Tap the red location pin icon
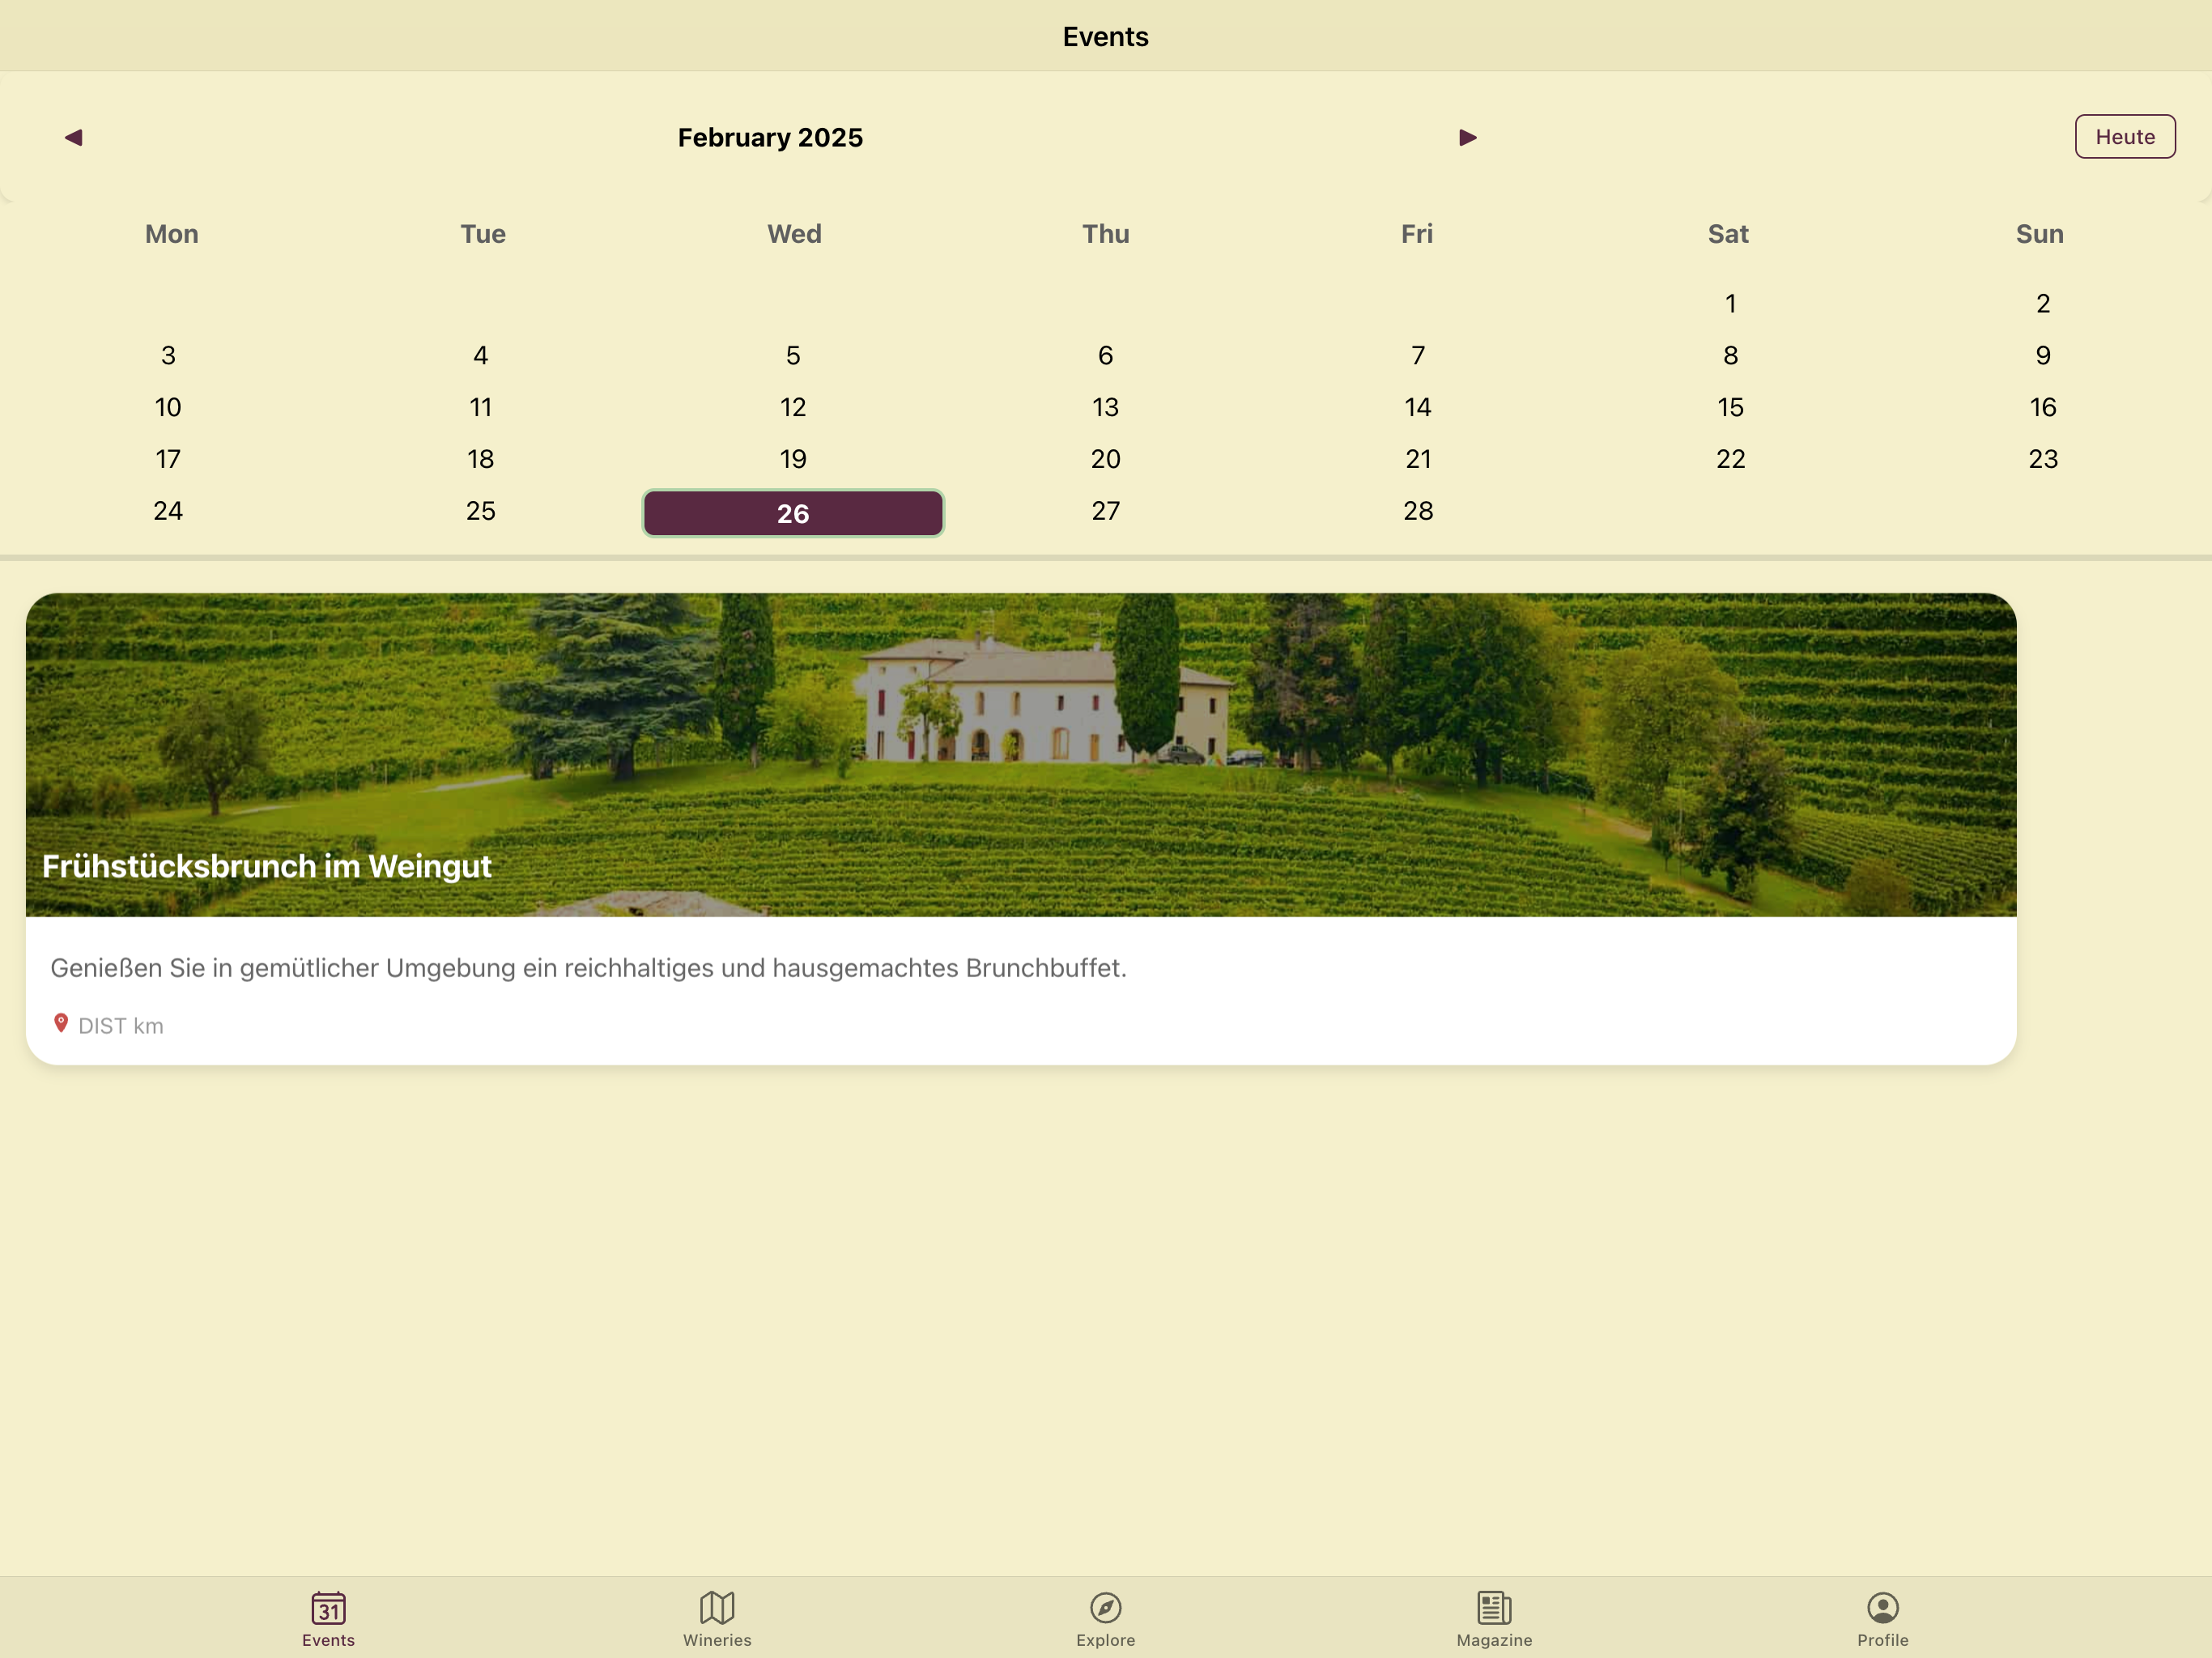 61,1023
